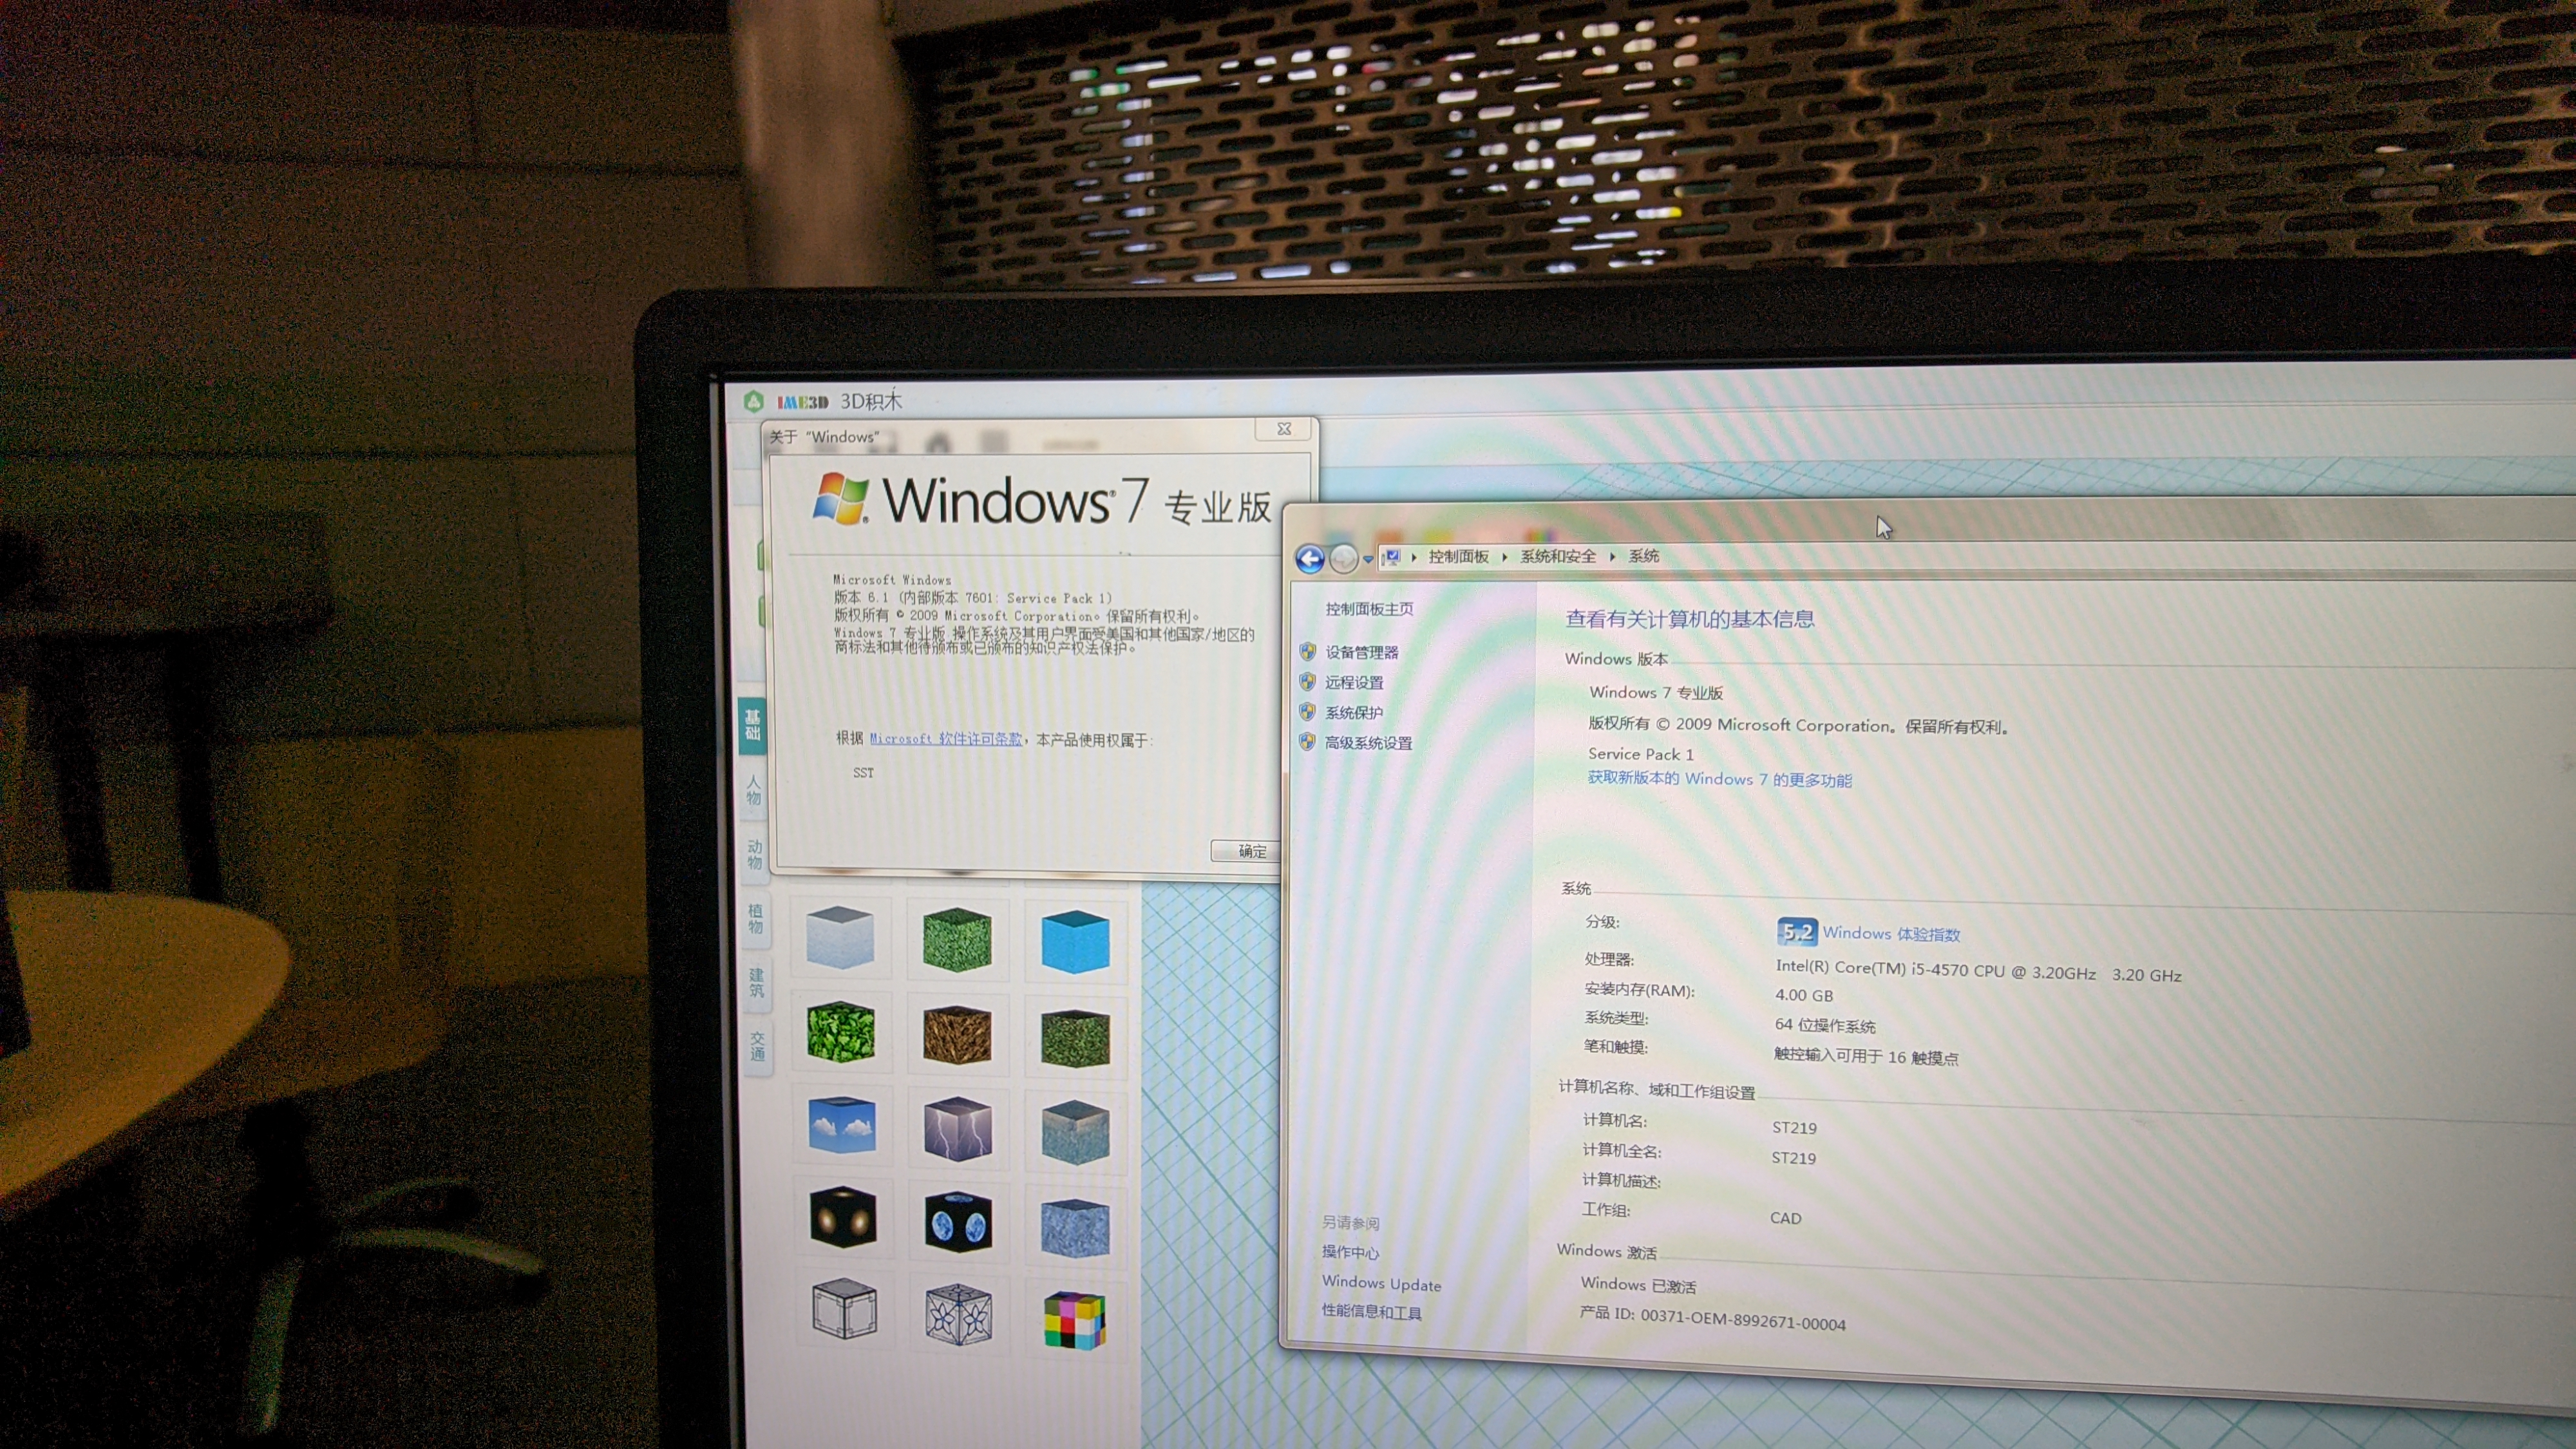Open the 系统保护 link
The height and width of the screenshot is (1449, 2576).
(1354, 712)
